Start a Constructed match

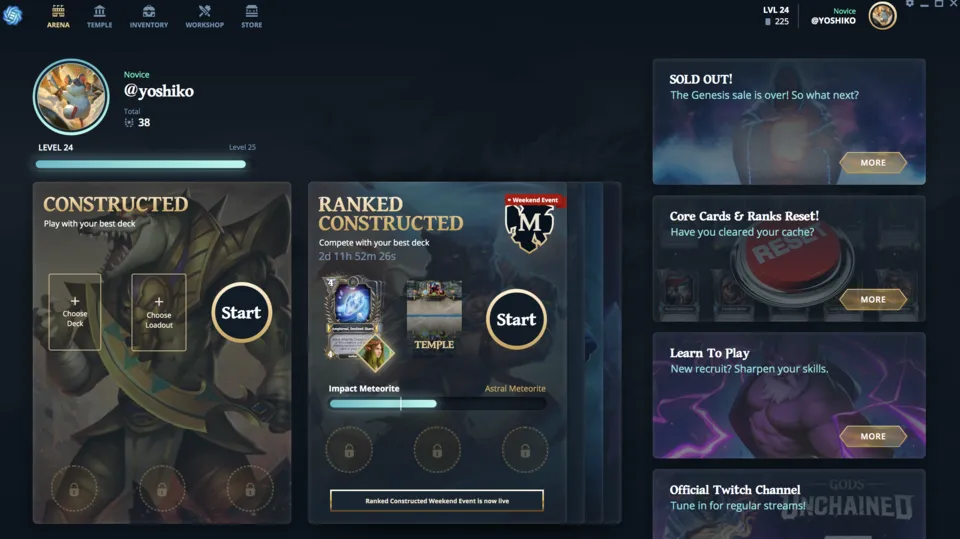(x=241, y=312)
